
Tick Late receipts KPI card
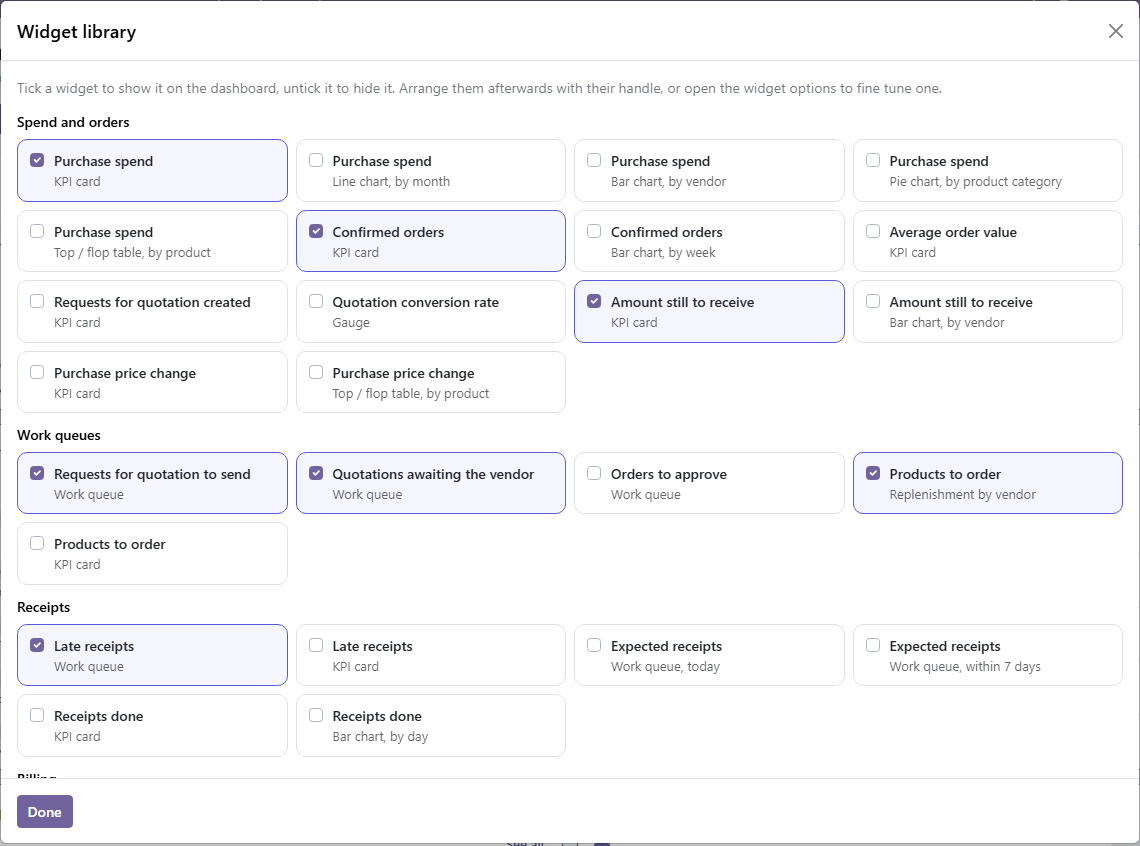(x=316, y=645)
